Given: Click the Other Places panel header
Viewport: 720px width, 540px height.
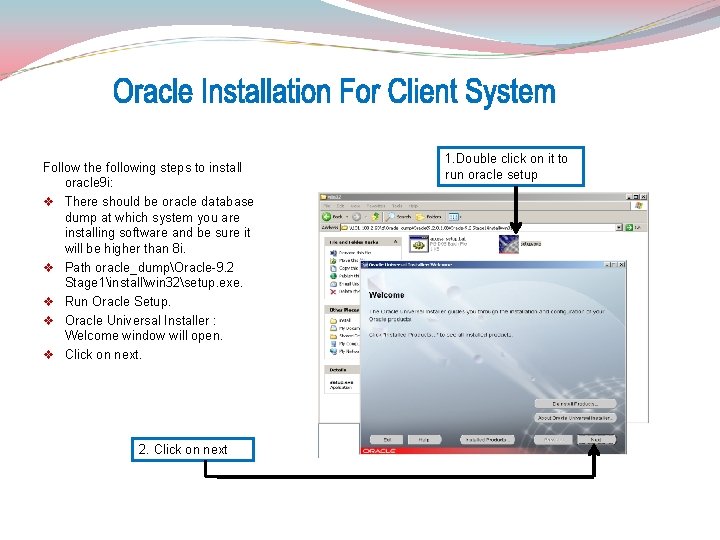Looking at the screenshot, I should 343,310.
